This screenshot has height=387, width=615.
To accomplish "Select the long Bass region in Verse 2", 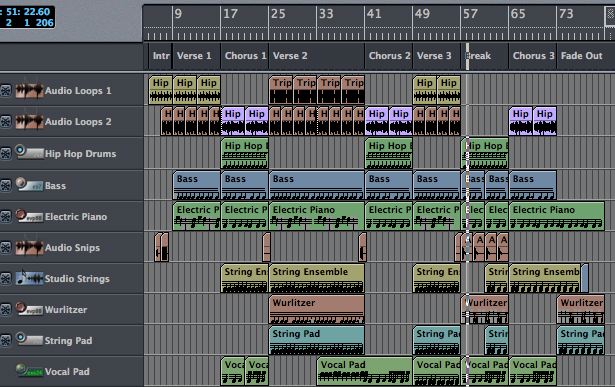I will point(317,185).
